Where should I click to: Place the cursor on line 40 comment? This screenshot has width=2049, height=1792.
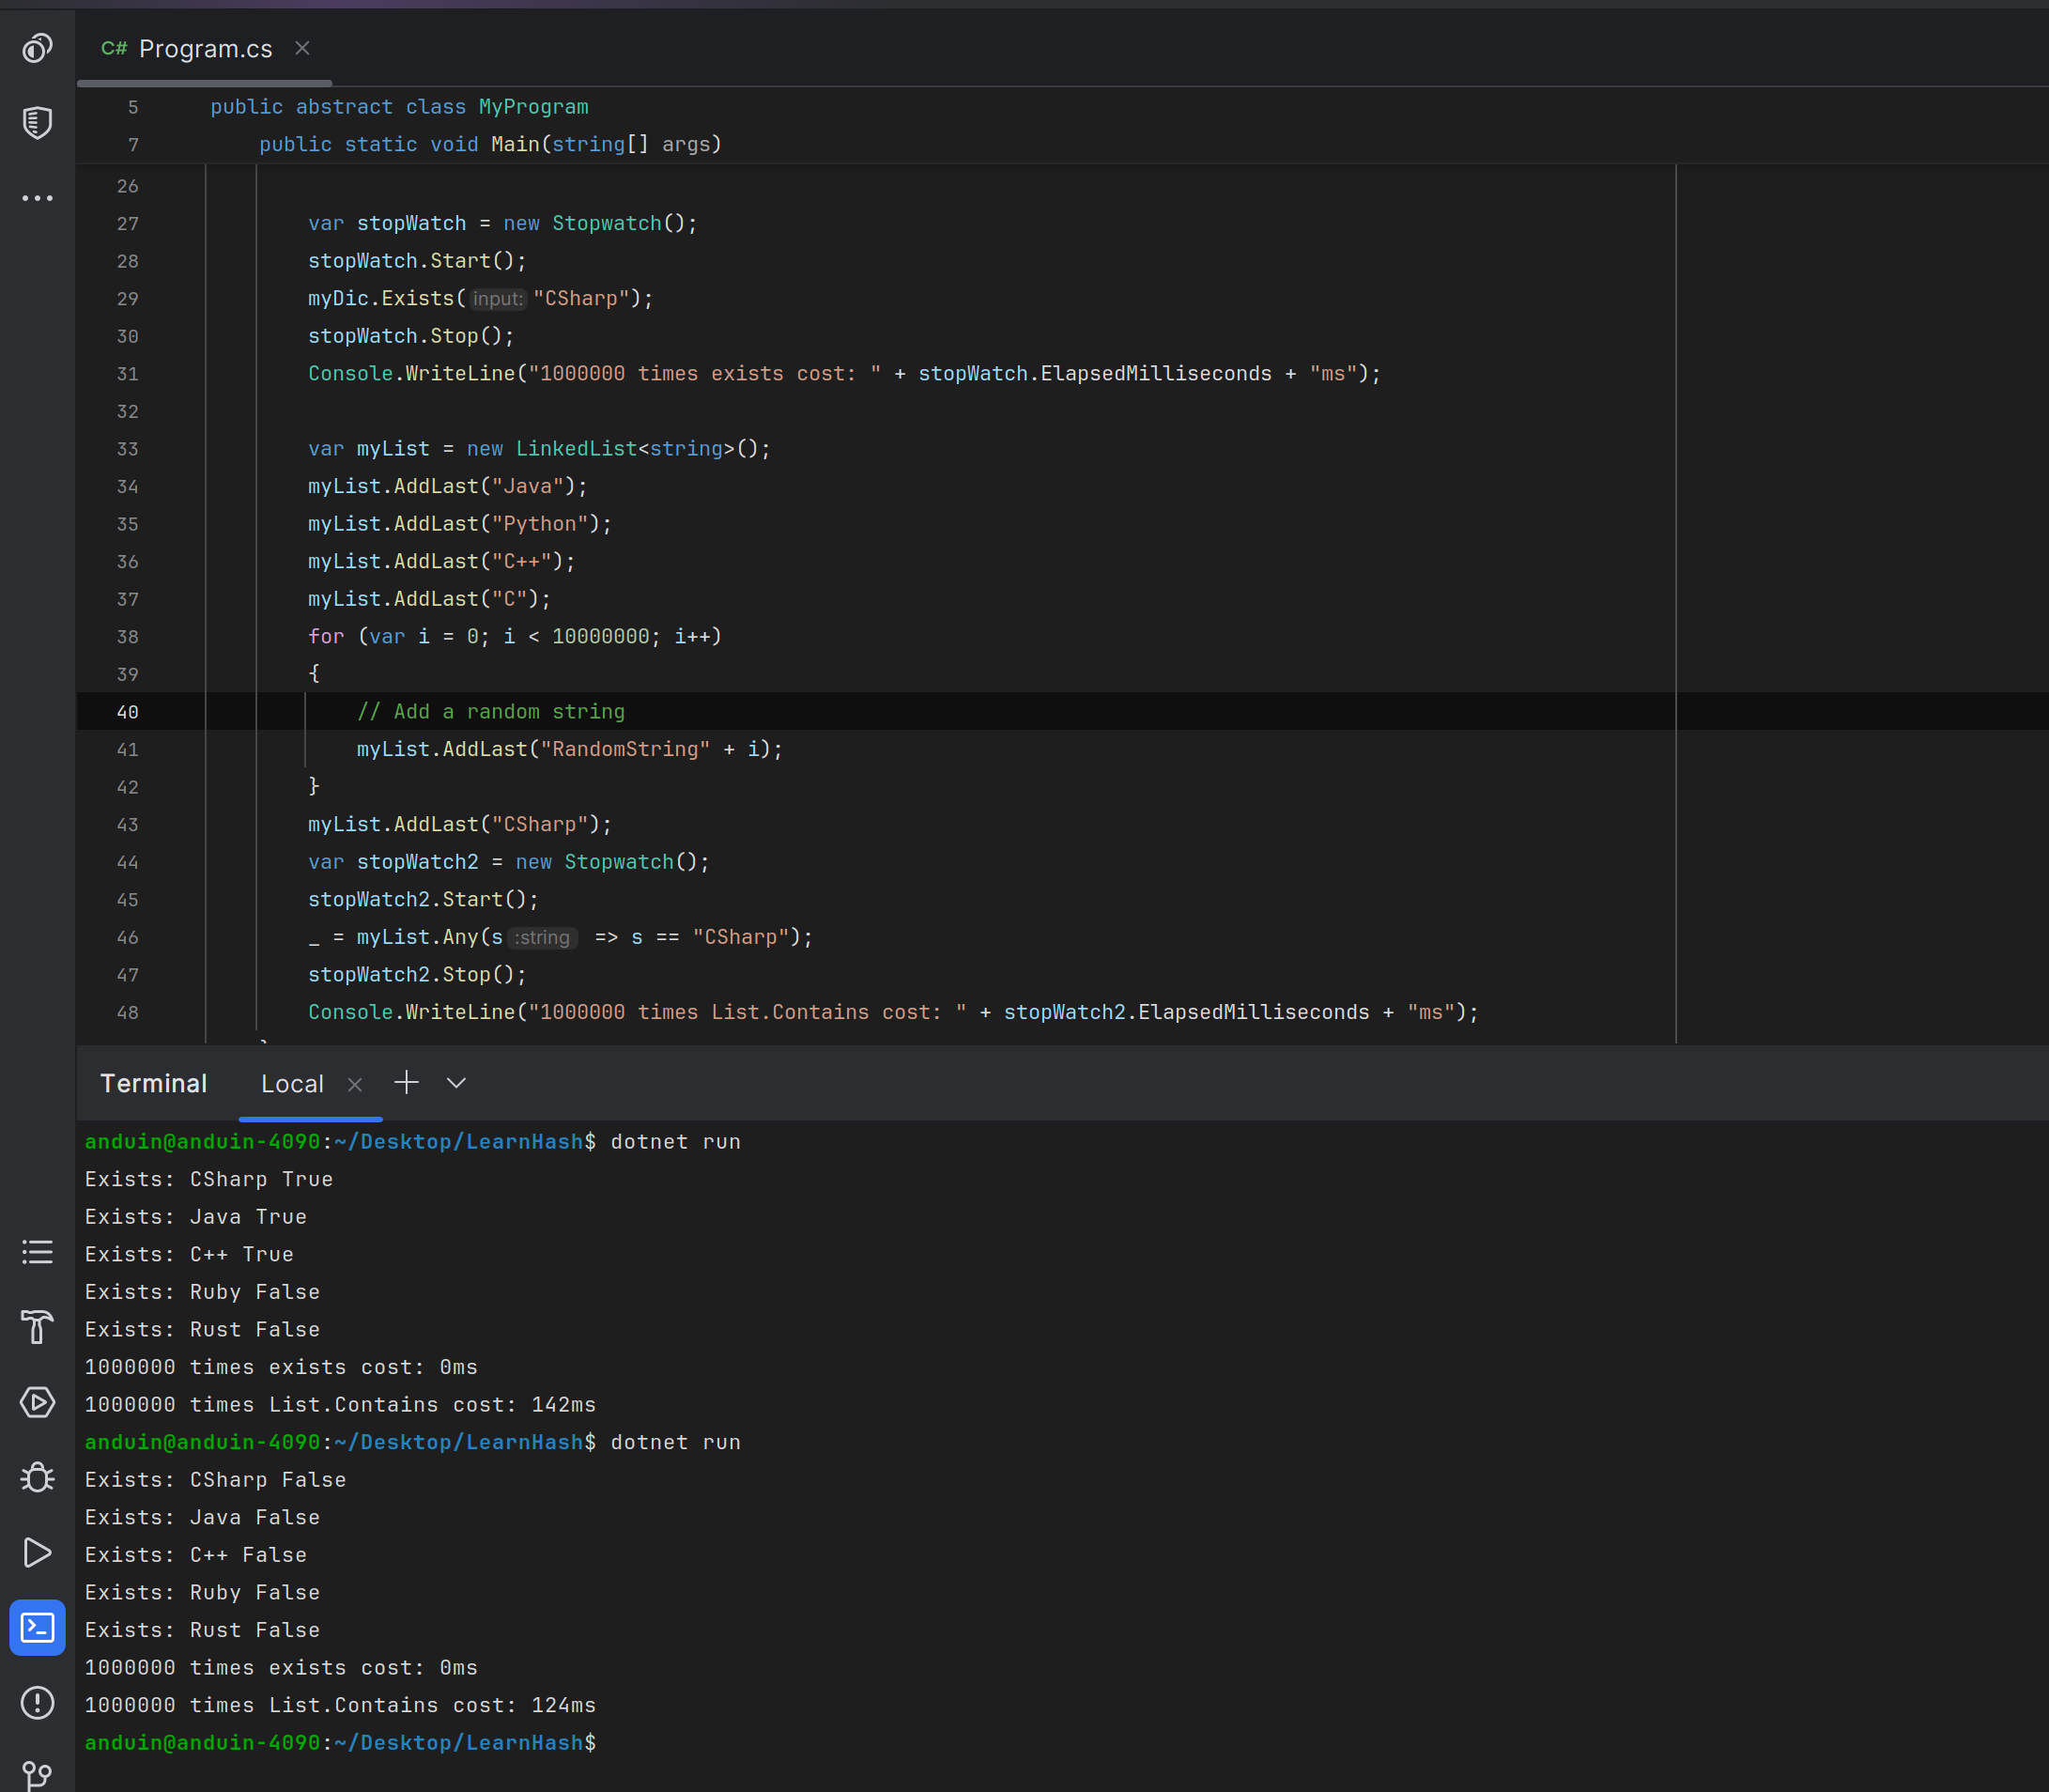coord(490,712)
